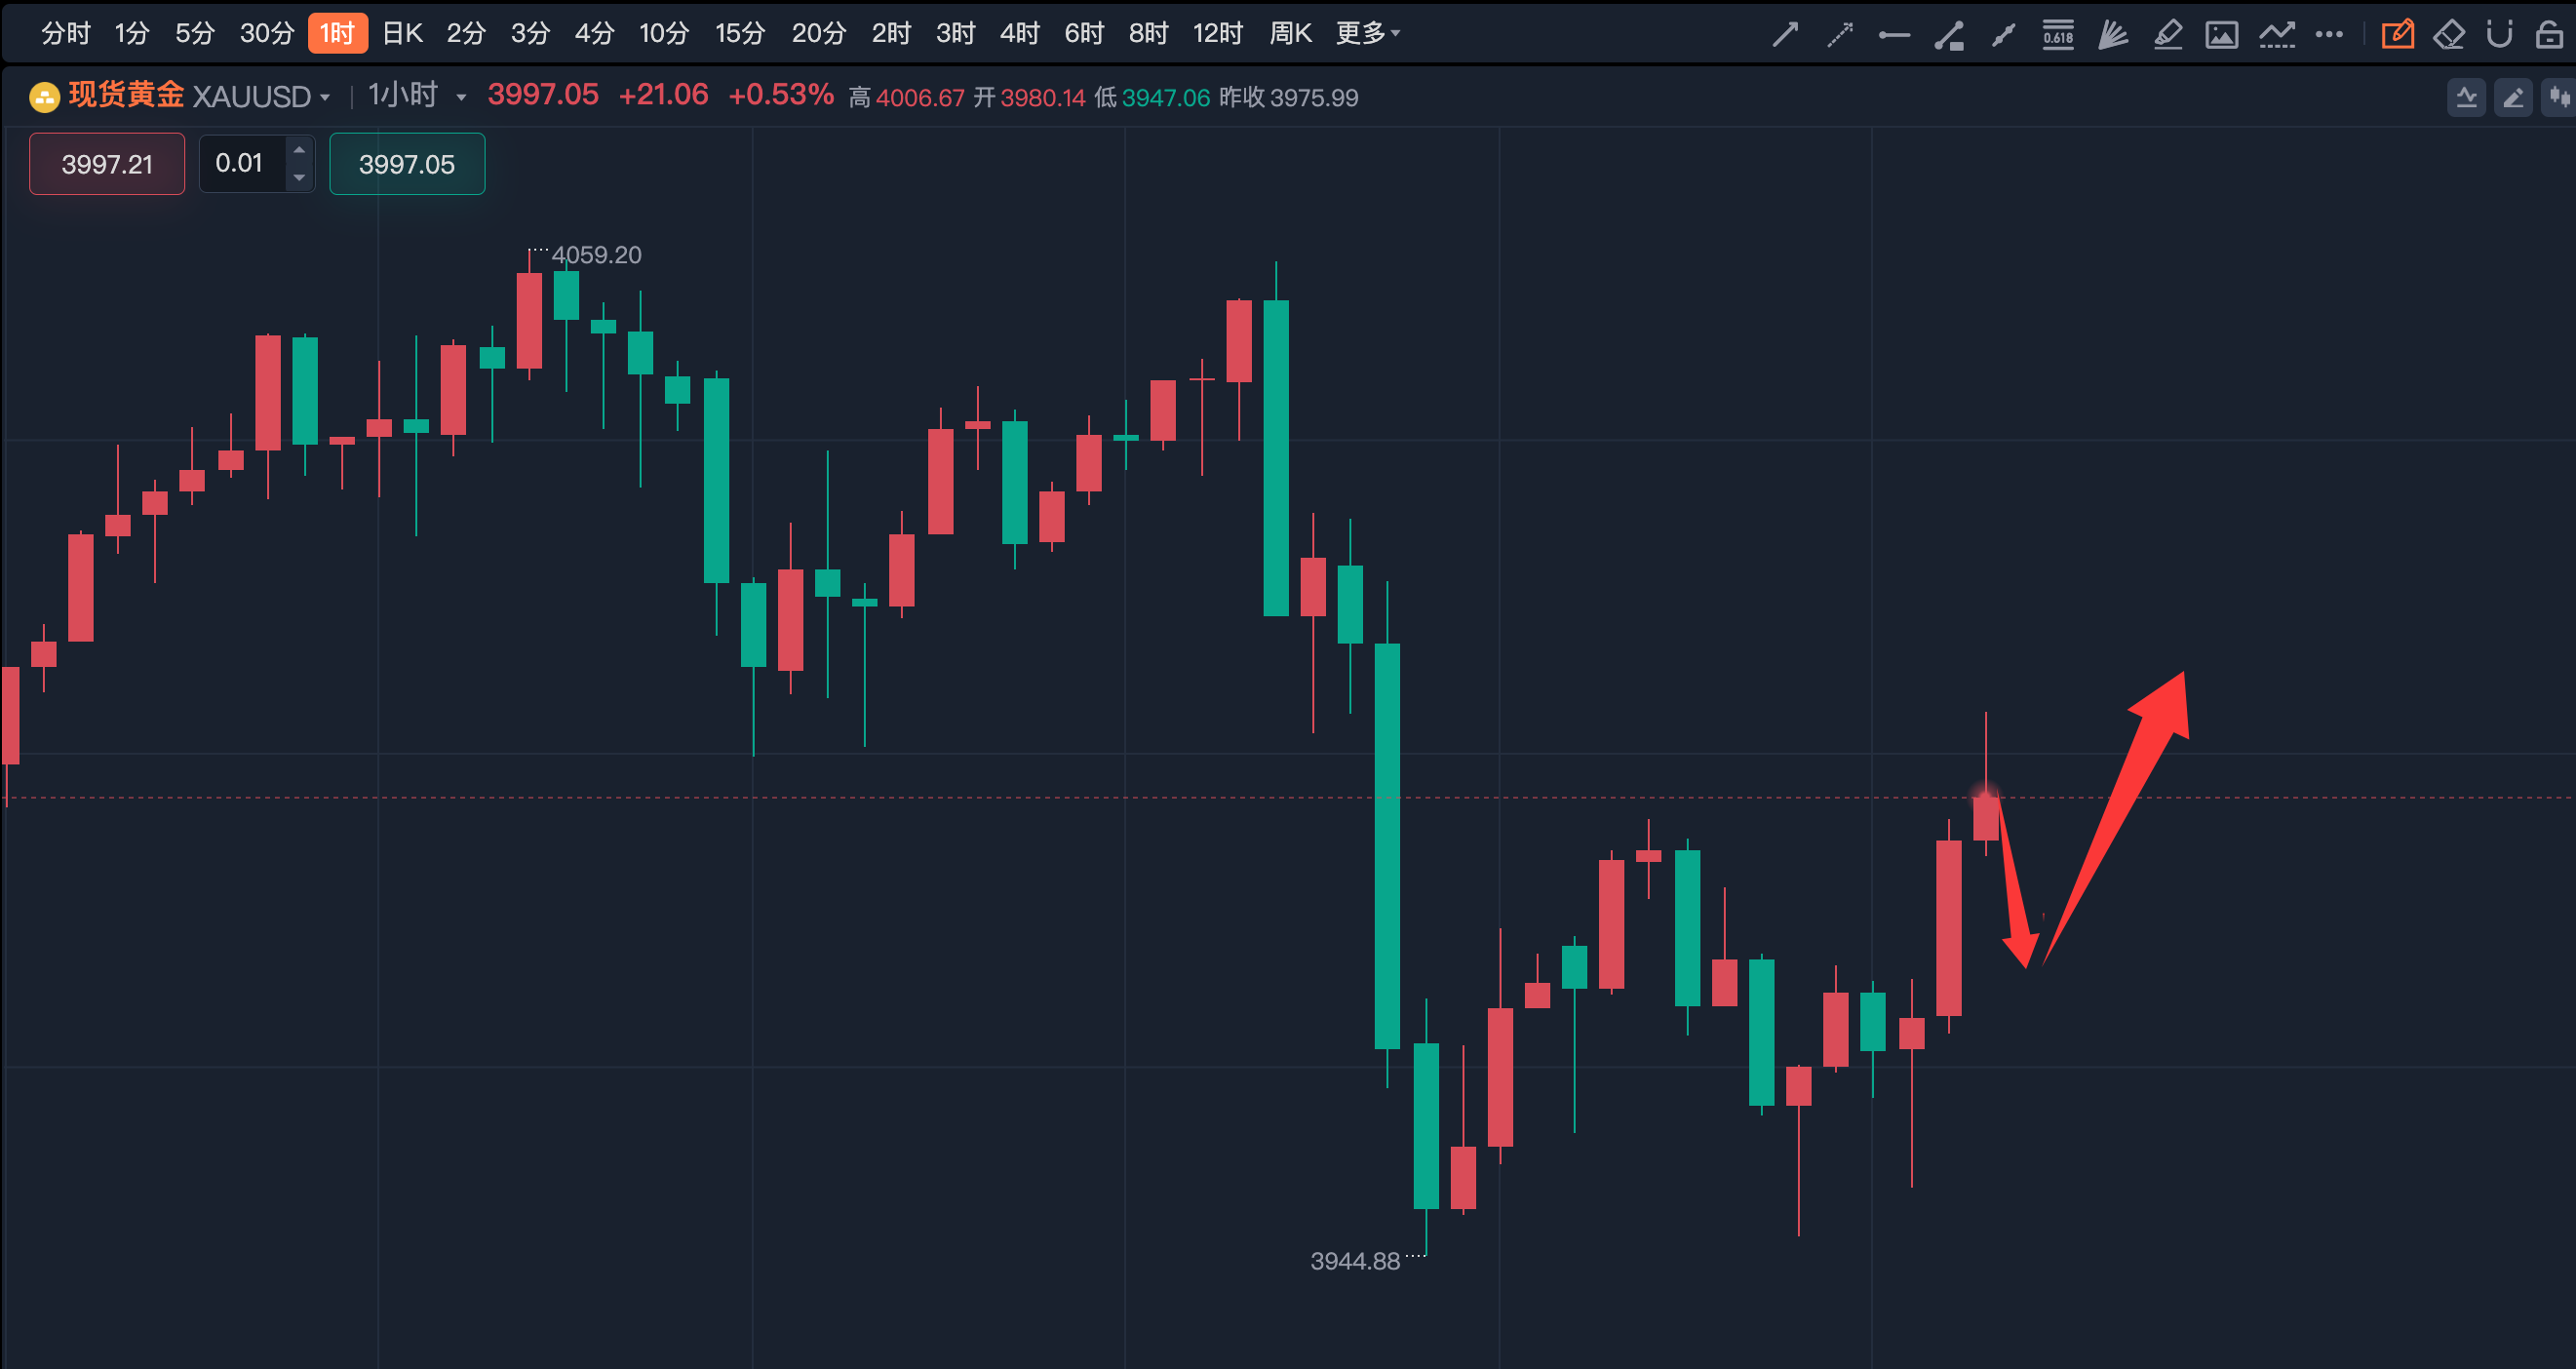Viewport: 2576px width, 1369px height.
Task: Open the 1小时 period dropdown
Action: coord(461,98)
